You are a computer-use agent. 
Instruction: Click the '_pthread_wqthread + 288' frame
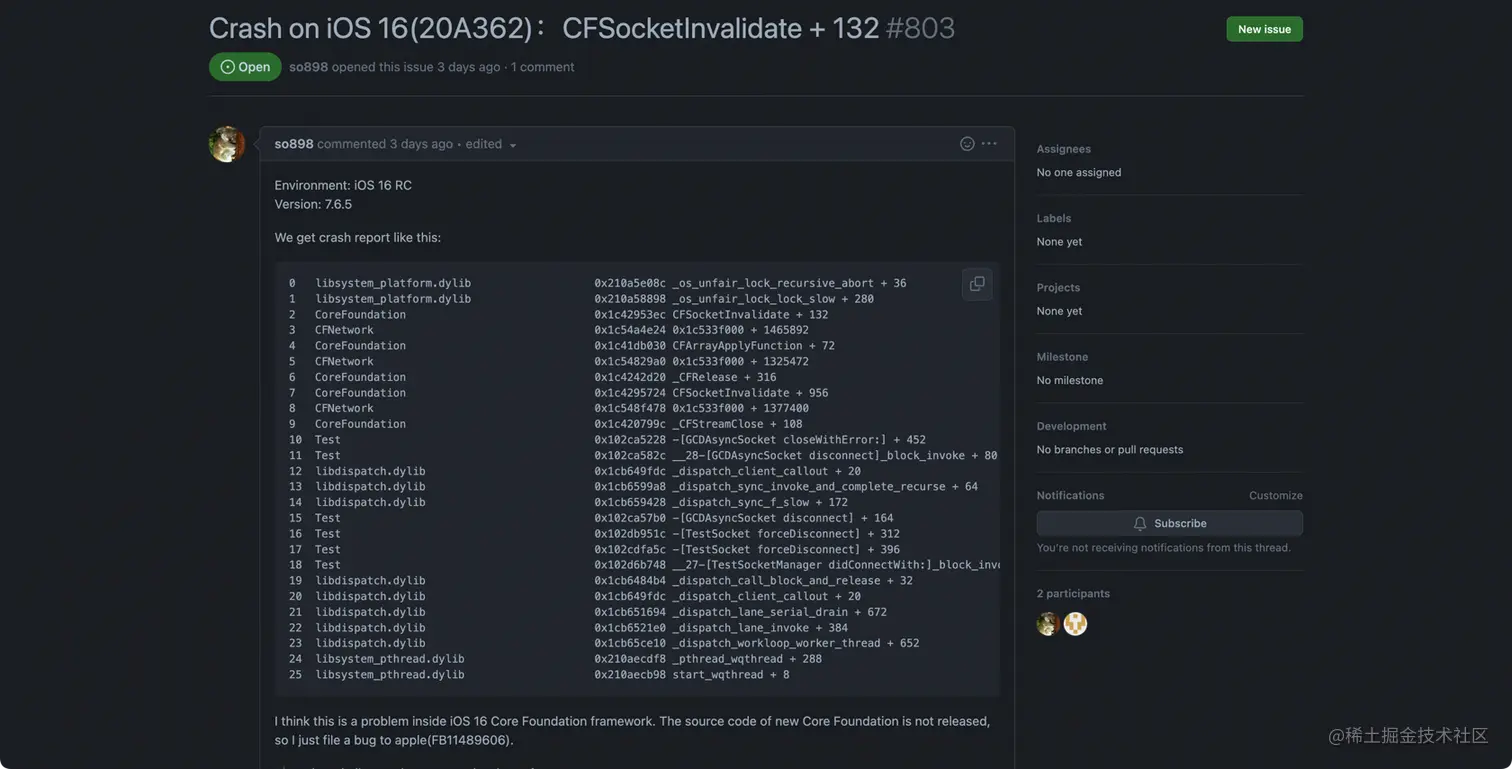pyautogui.click(x=747, y=659)
